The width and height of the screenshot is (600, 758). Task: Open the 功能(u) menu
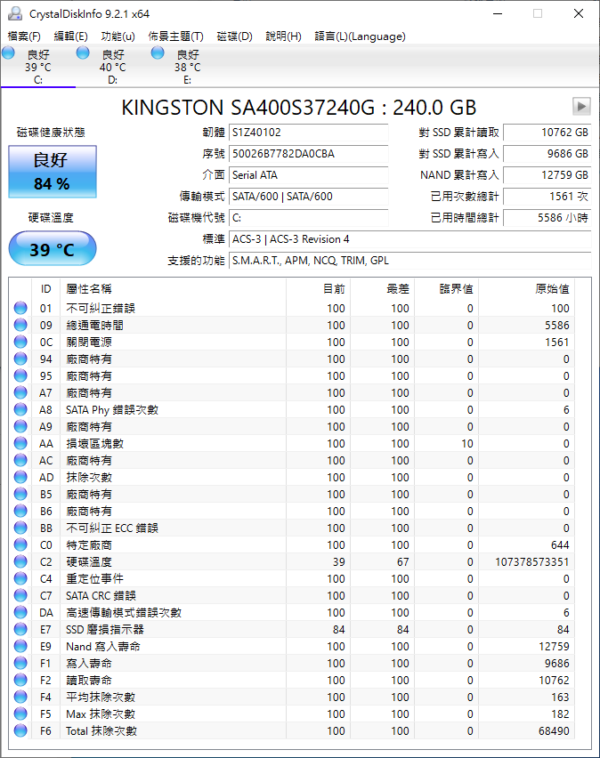click(x=118, y=36)
